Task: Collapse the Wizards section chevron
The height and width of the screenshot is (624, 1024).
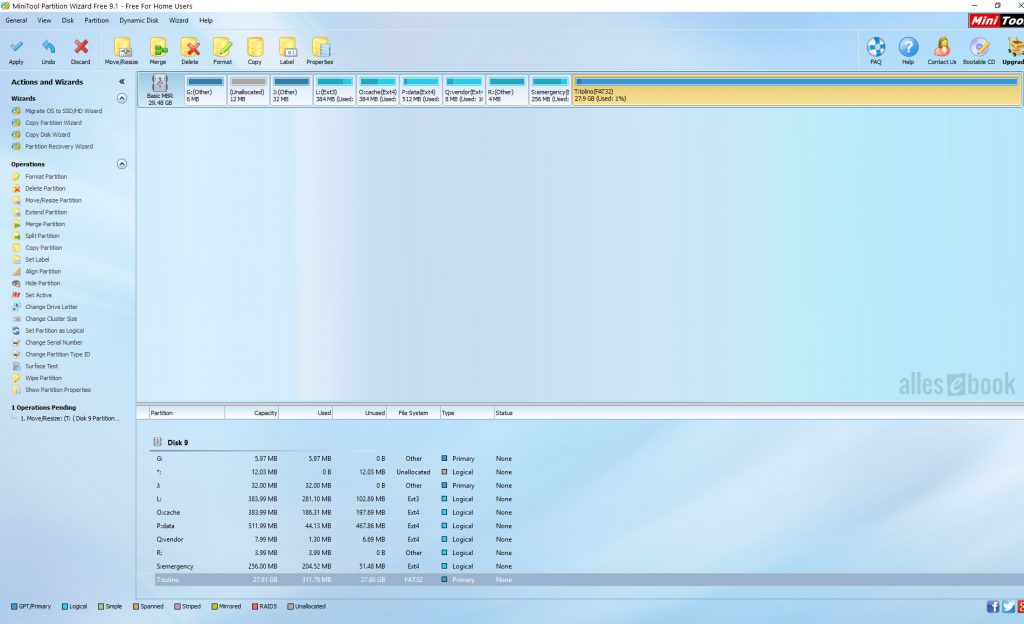Action: click(x=121, y=98)
